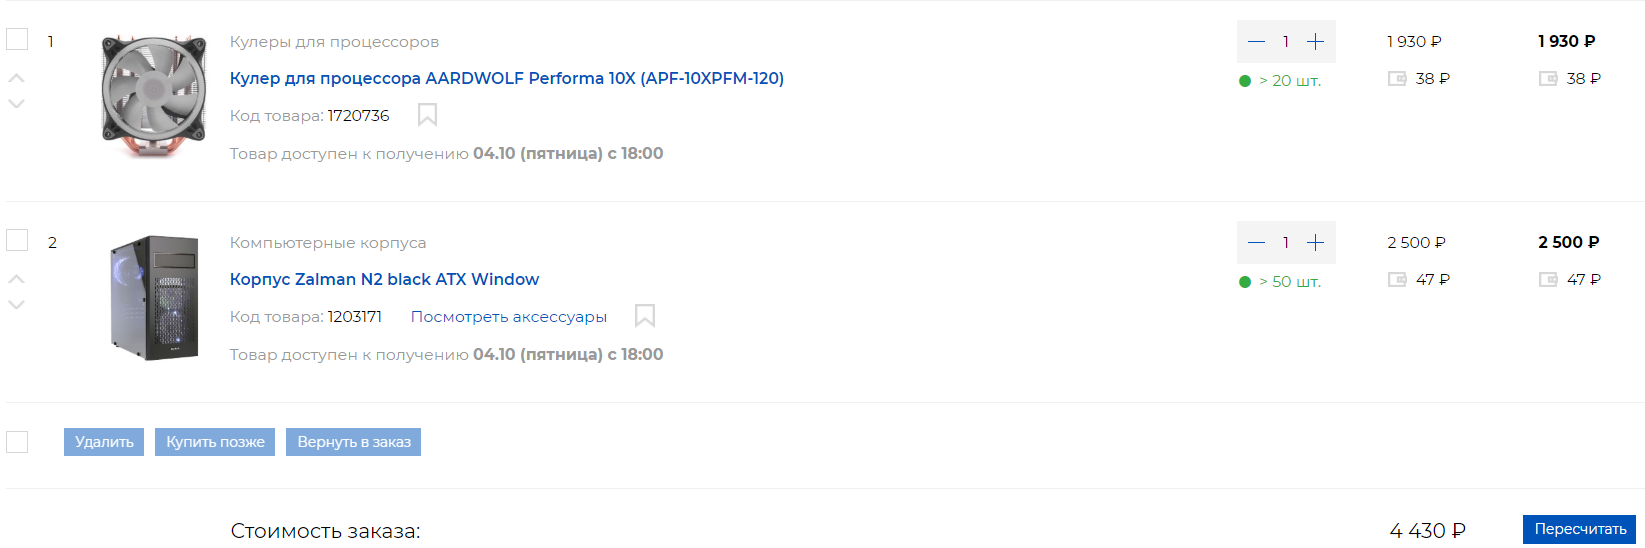Bookmark the AARDWOLF cooler item
Viewport: 1645px width, 548px height.
point(427,116)
